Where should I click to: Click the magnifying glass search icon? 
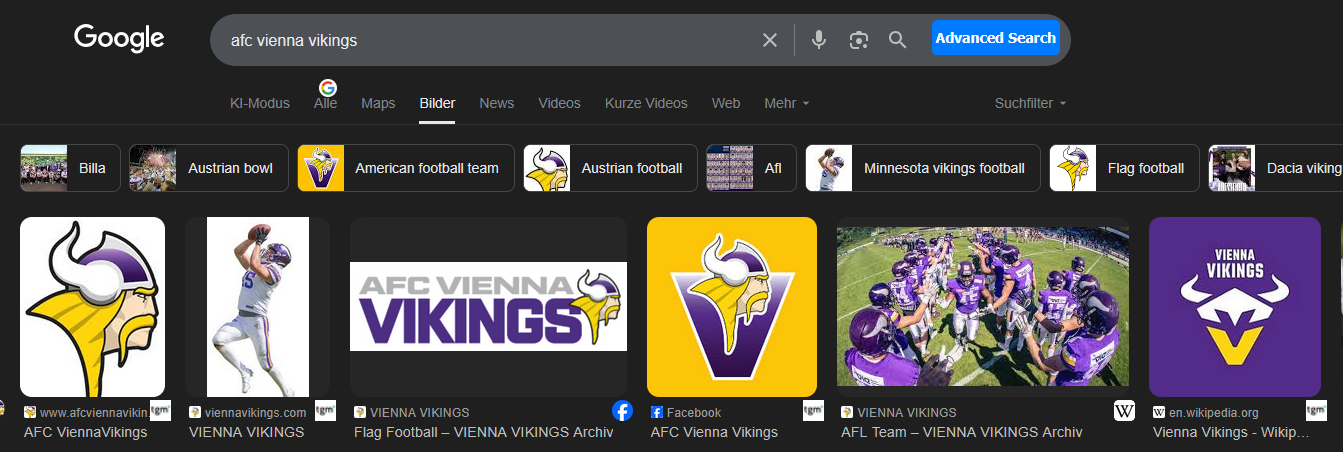point(897,40)
